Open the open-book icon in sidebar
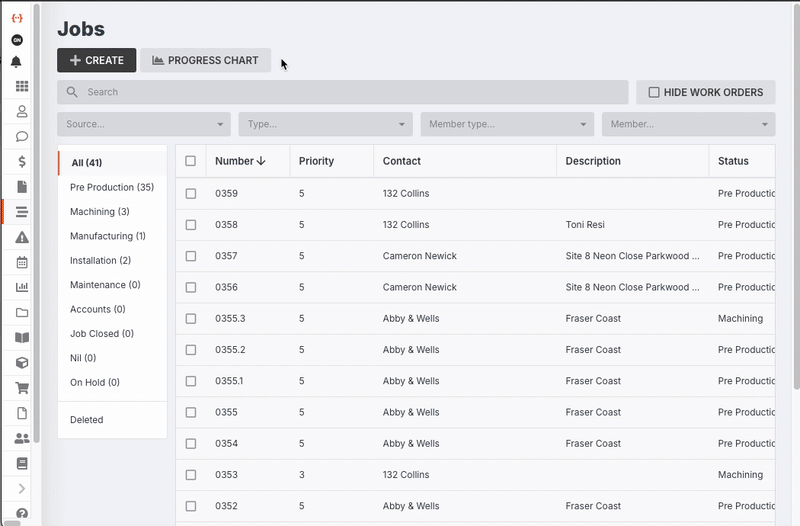800x526 pixels. pos(21,338)
